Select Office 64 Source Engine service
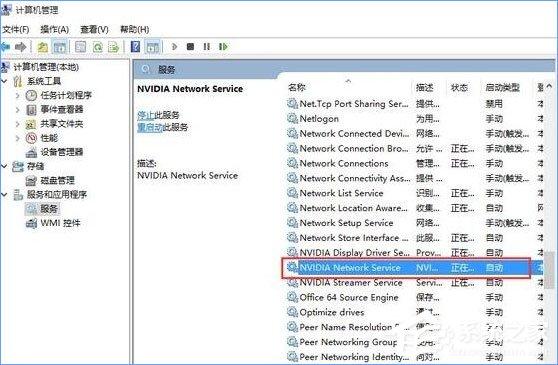 pos(415,297)
